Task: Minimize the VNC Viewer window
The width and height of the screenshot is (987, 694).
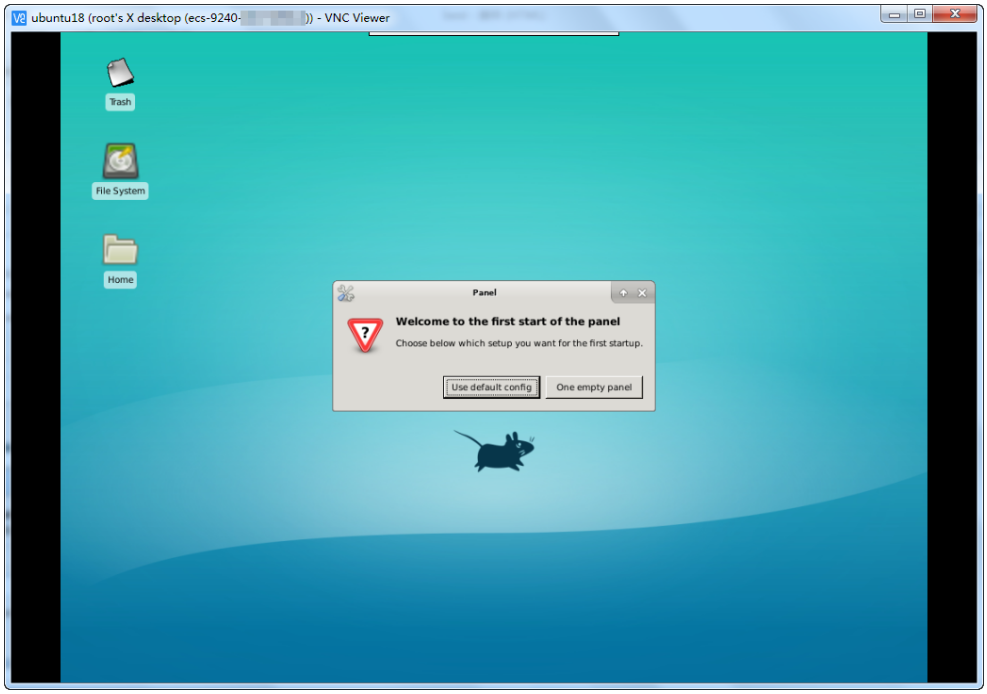Action: [x=894, y=14]
